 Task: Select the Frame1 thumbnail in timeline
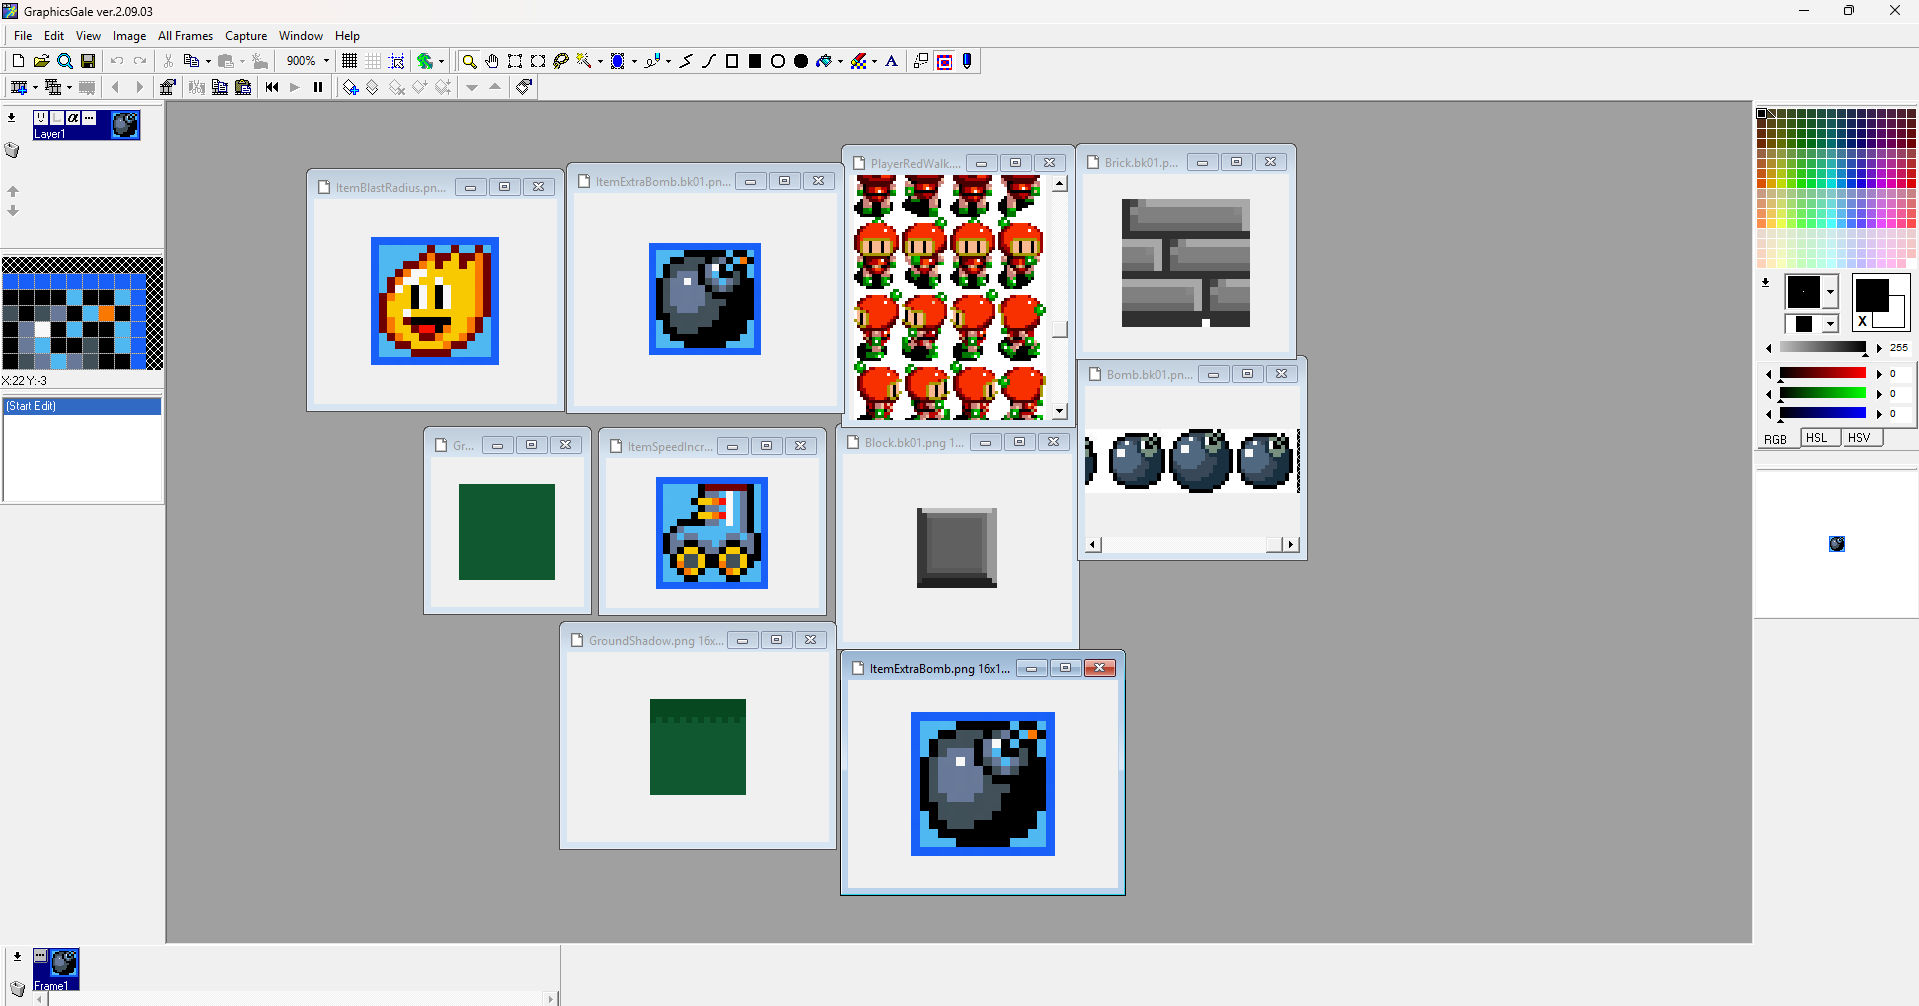click(57, 968)
